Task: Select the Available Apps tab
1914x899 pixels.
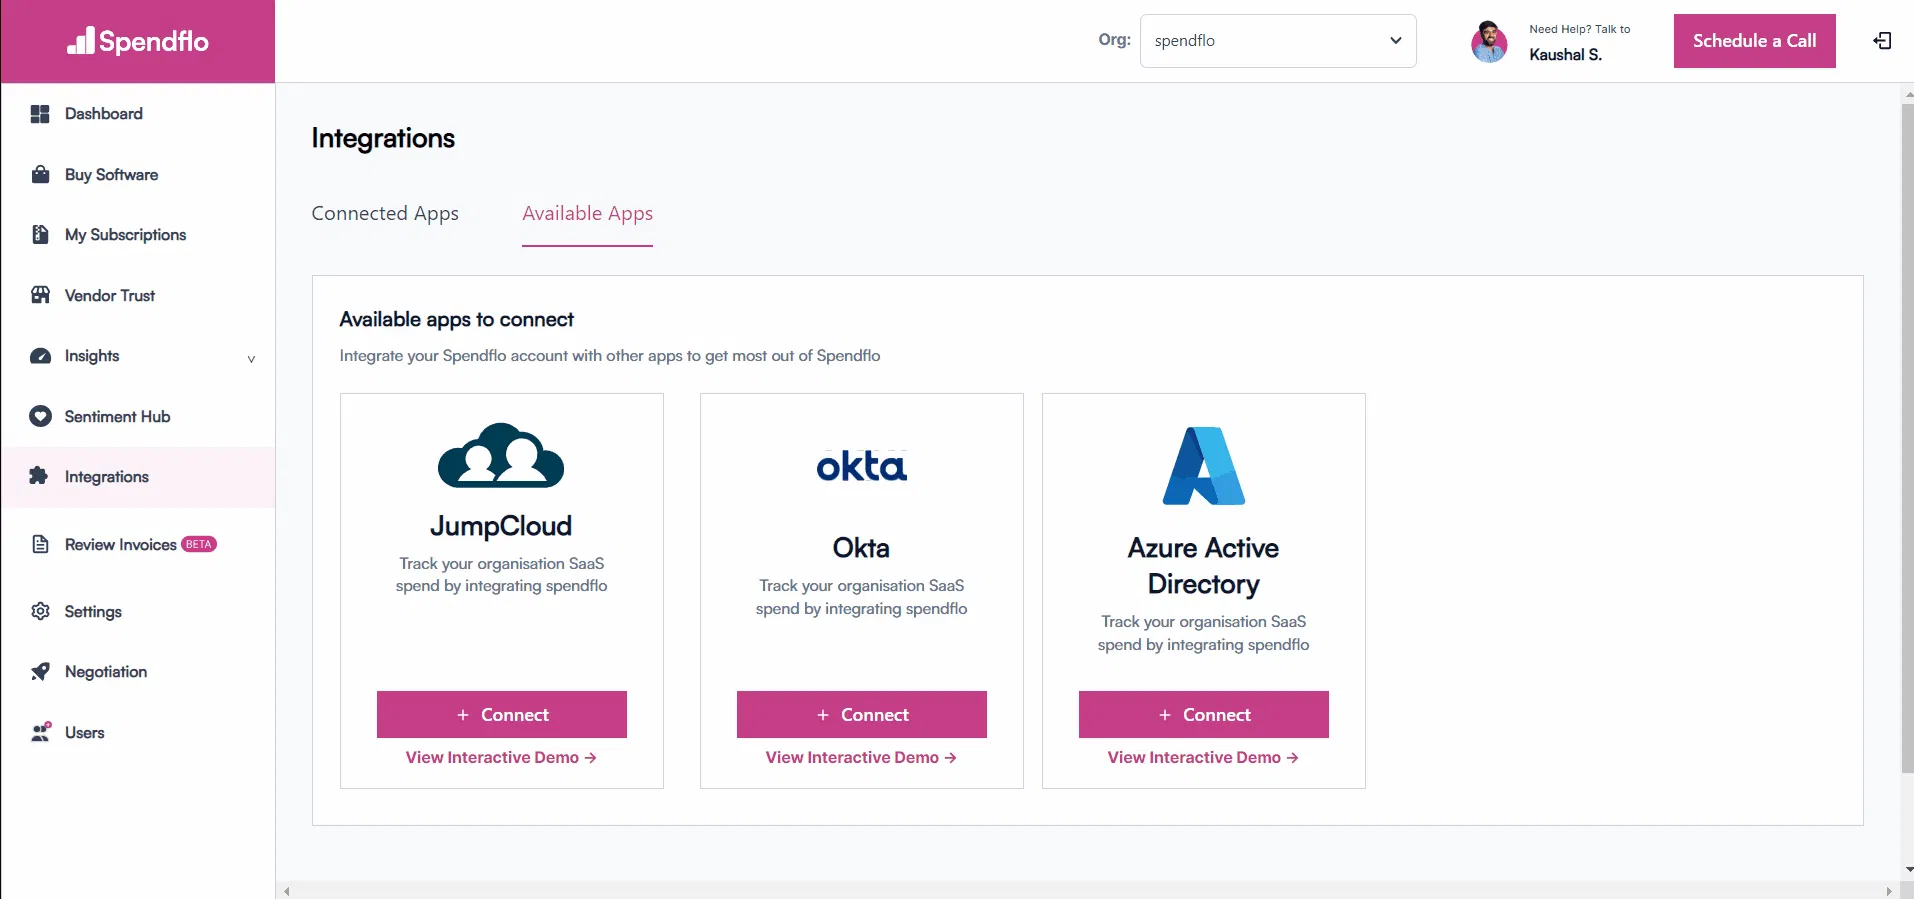Action: (x=587, y=213)
